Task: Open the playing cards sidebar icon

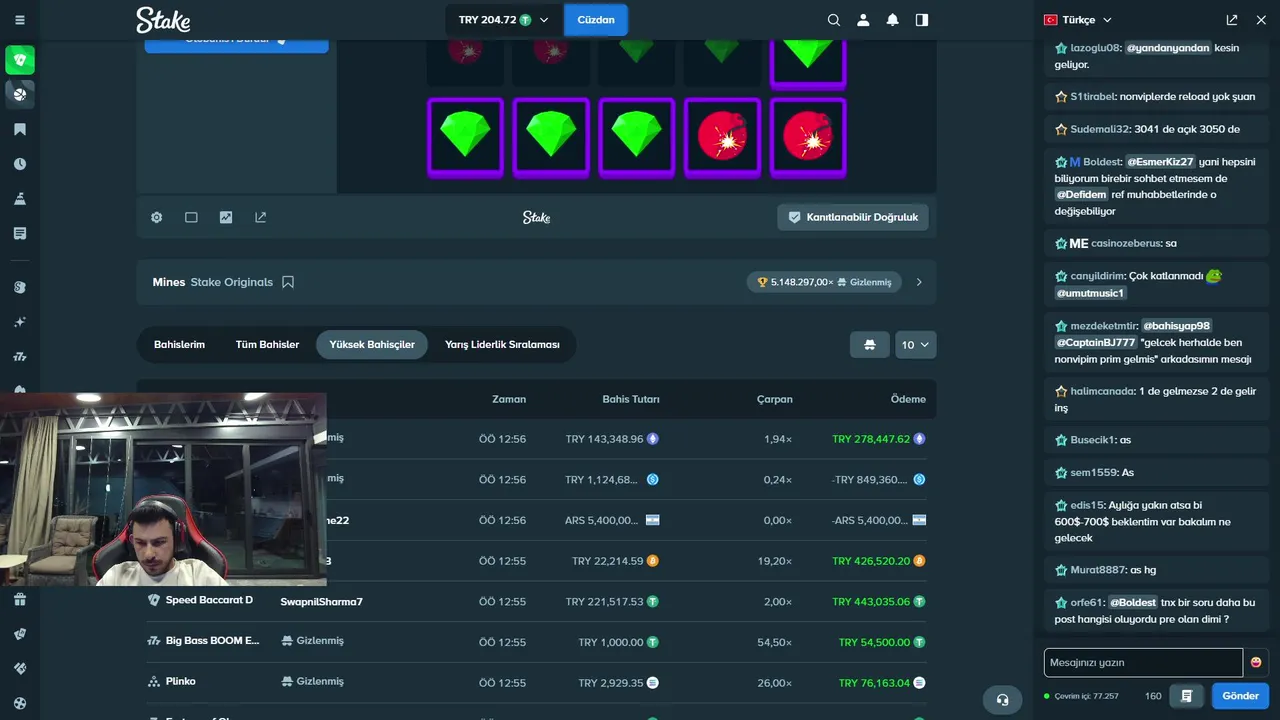Action: coord(20,634)
